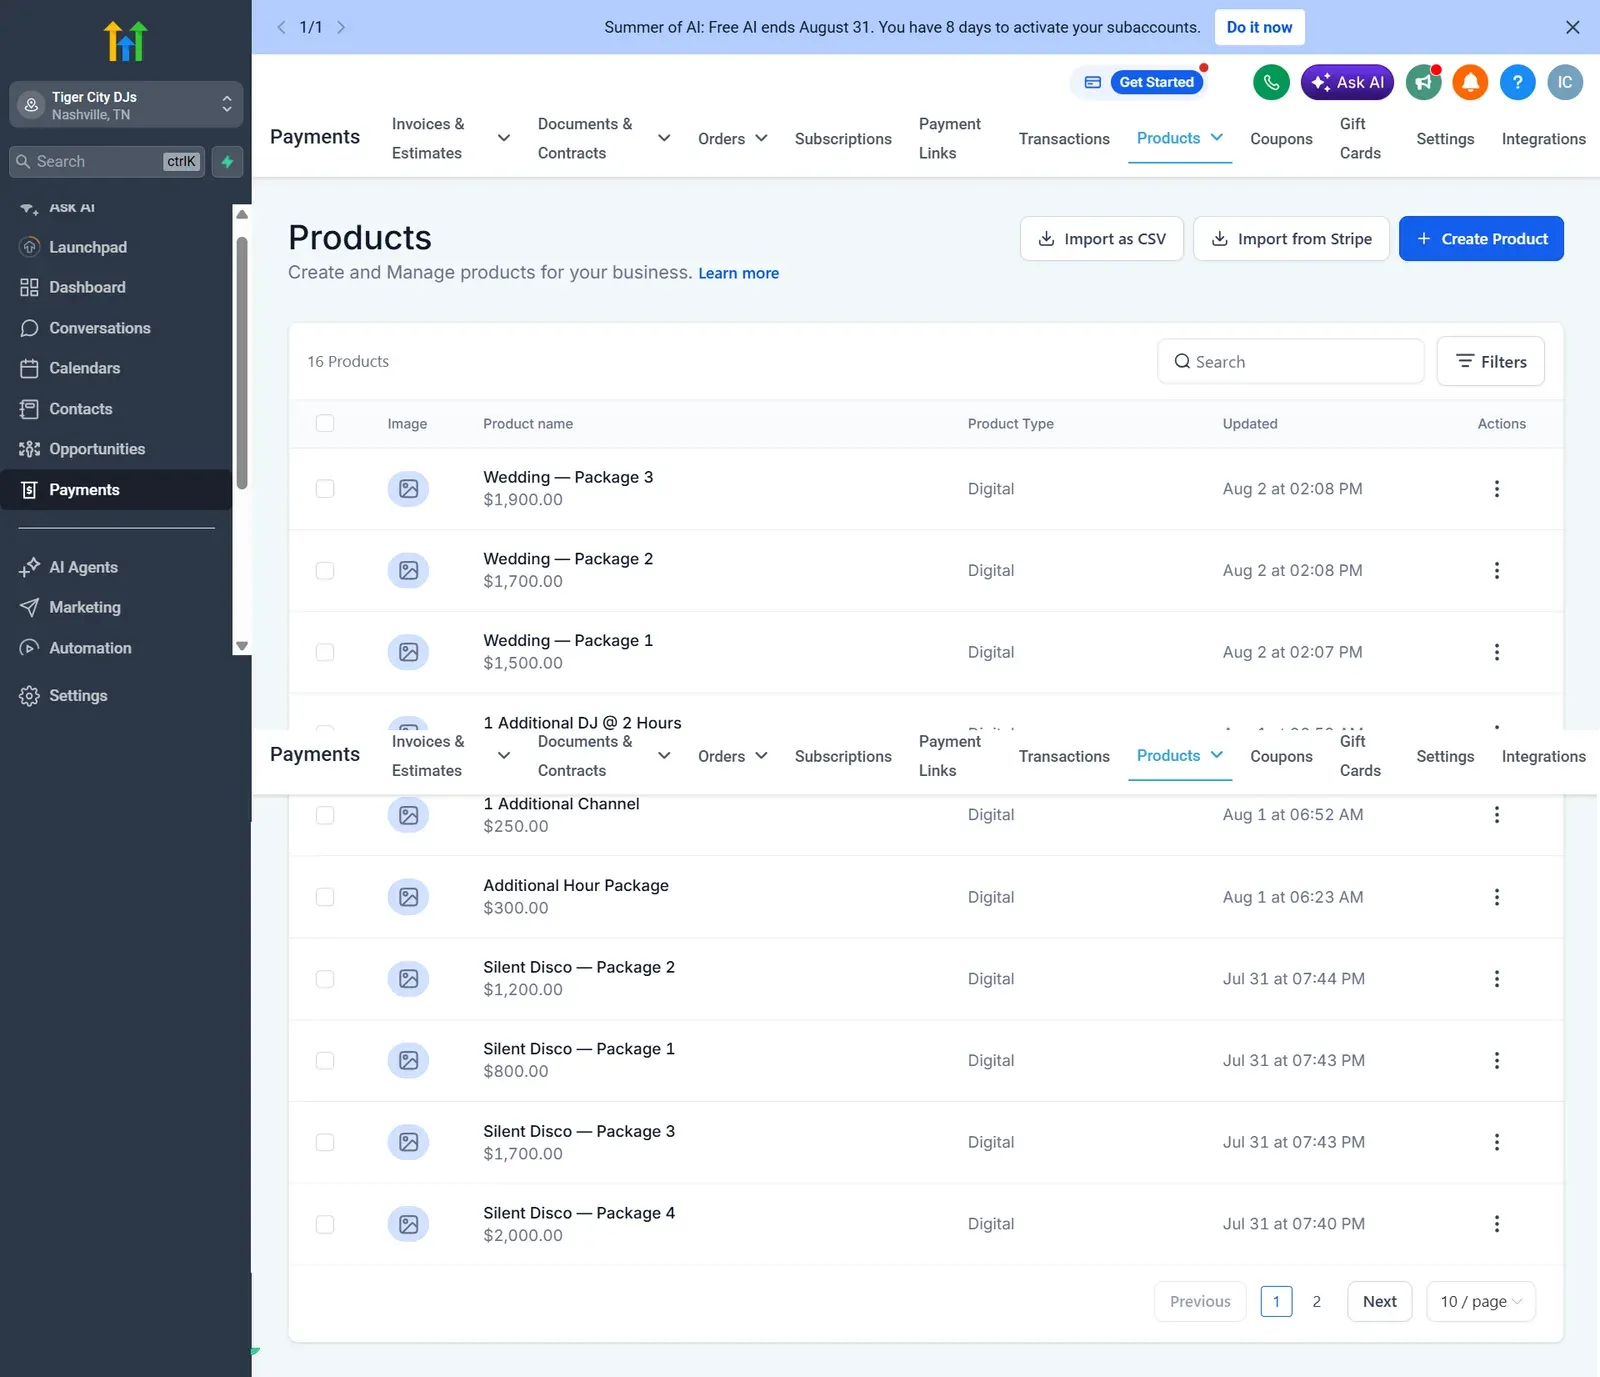Image resolution: width=1600 pixels, height=1377 pixels.
Task: Open actions menu for Wedding — Package 3
Action: pos(1496,489)
